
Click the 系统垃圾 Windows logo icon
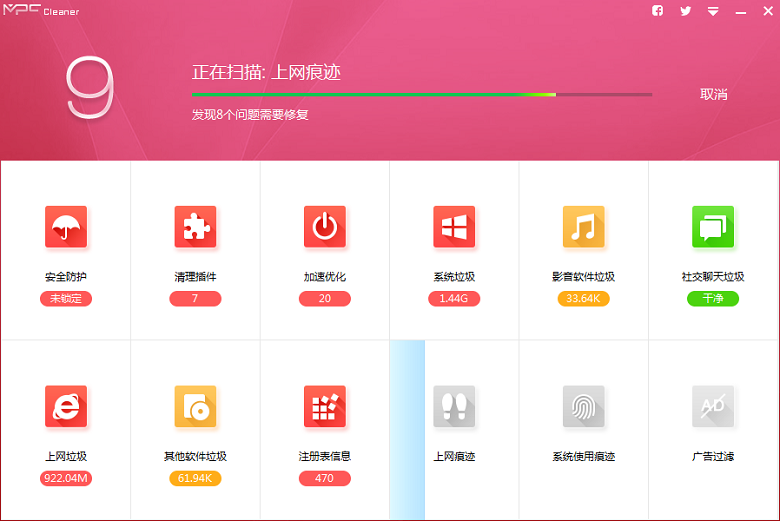[454, 227]
